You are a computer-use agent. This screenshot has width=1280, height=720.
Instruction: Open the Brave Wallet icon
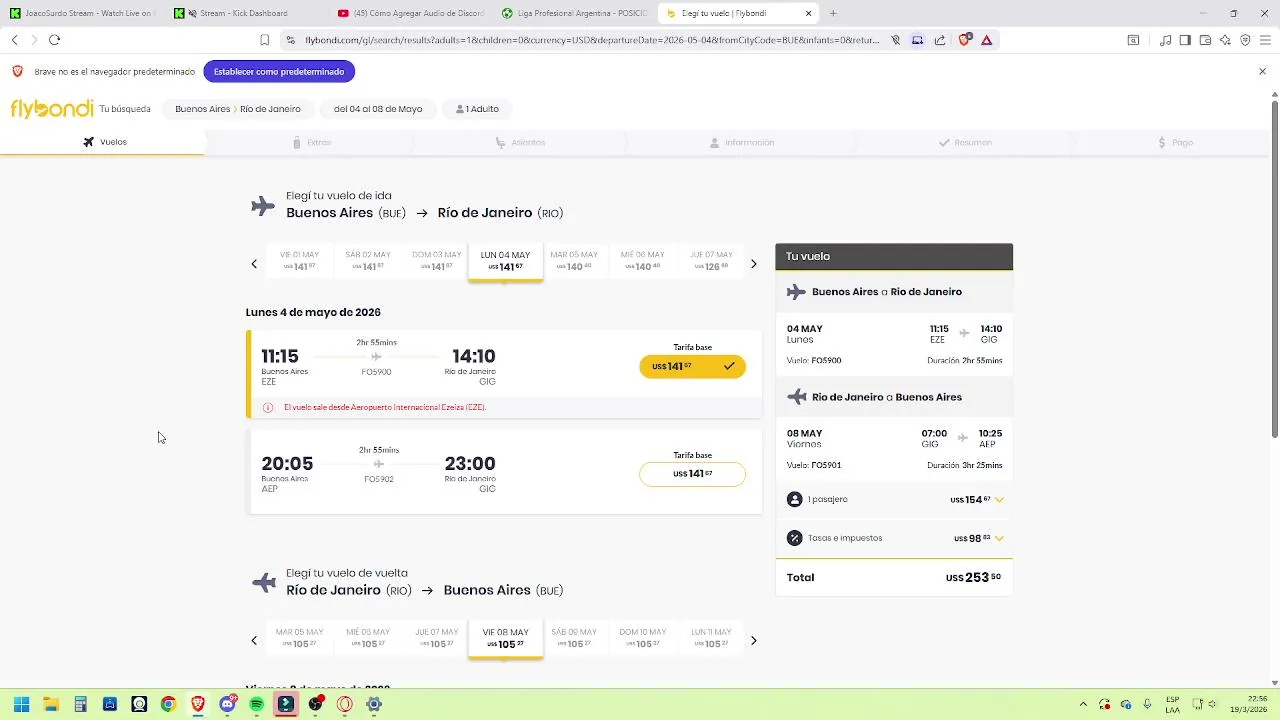[x=1205, y=40]
